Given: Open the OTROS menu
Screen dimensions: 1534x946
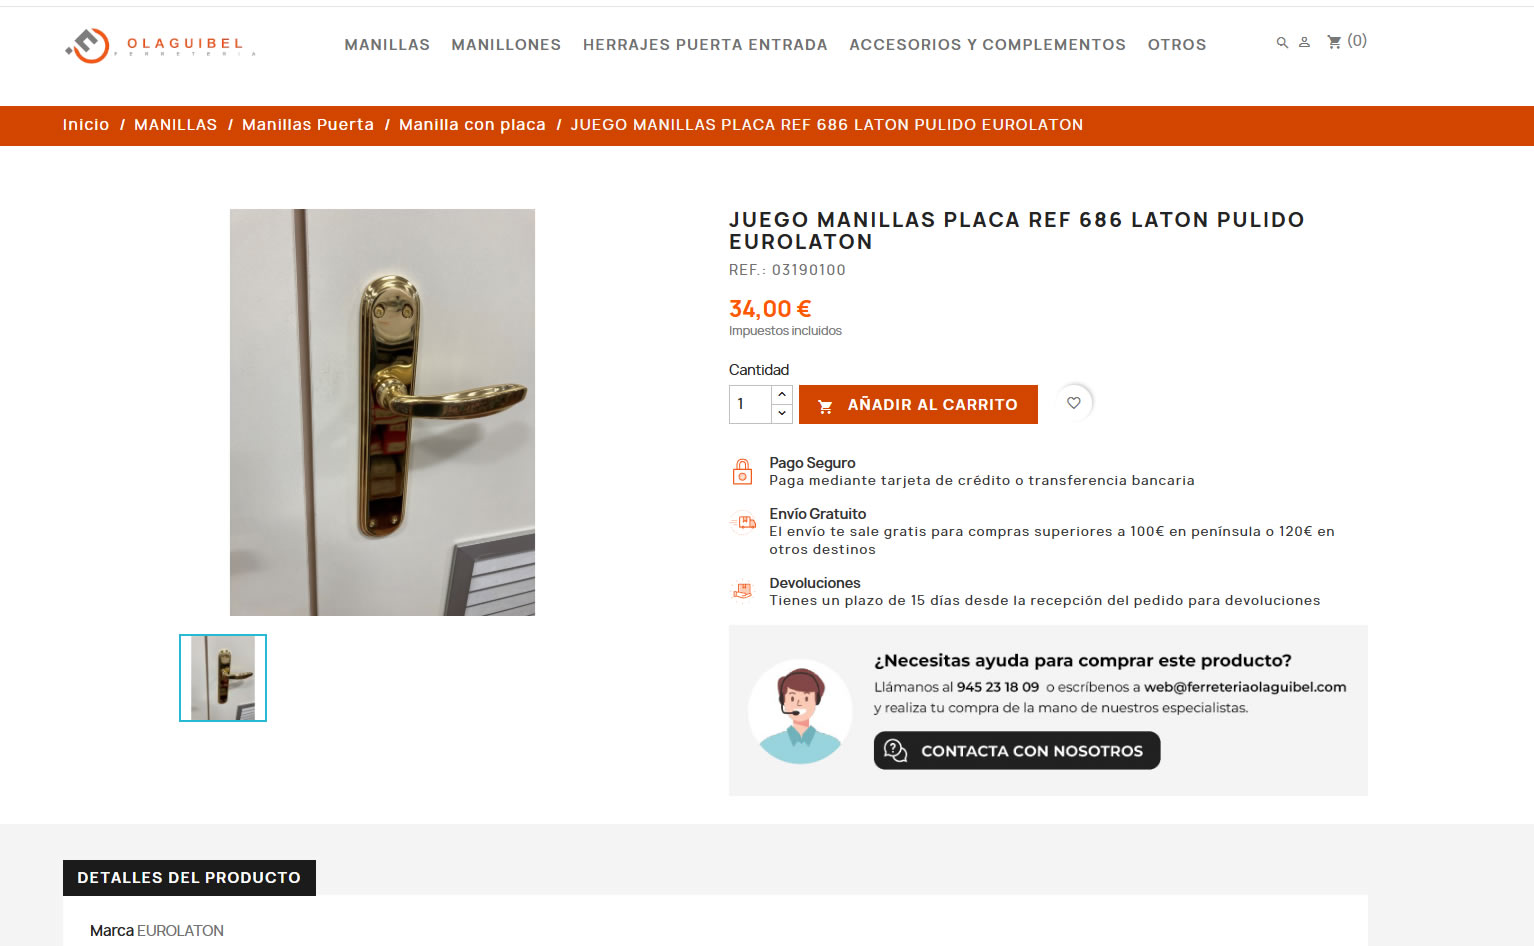Looking at the screenshot, I should 1177,45.
